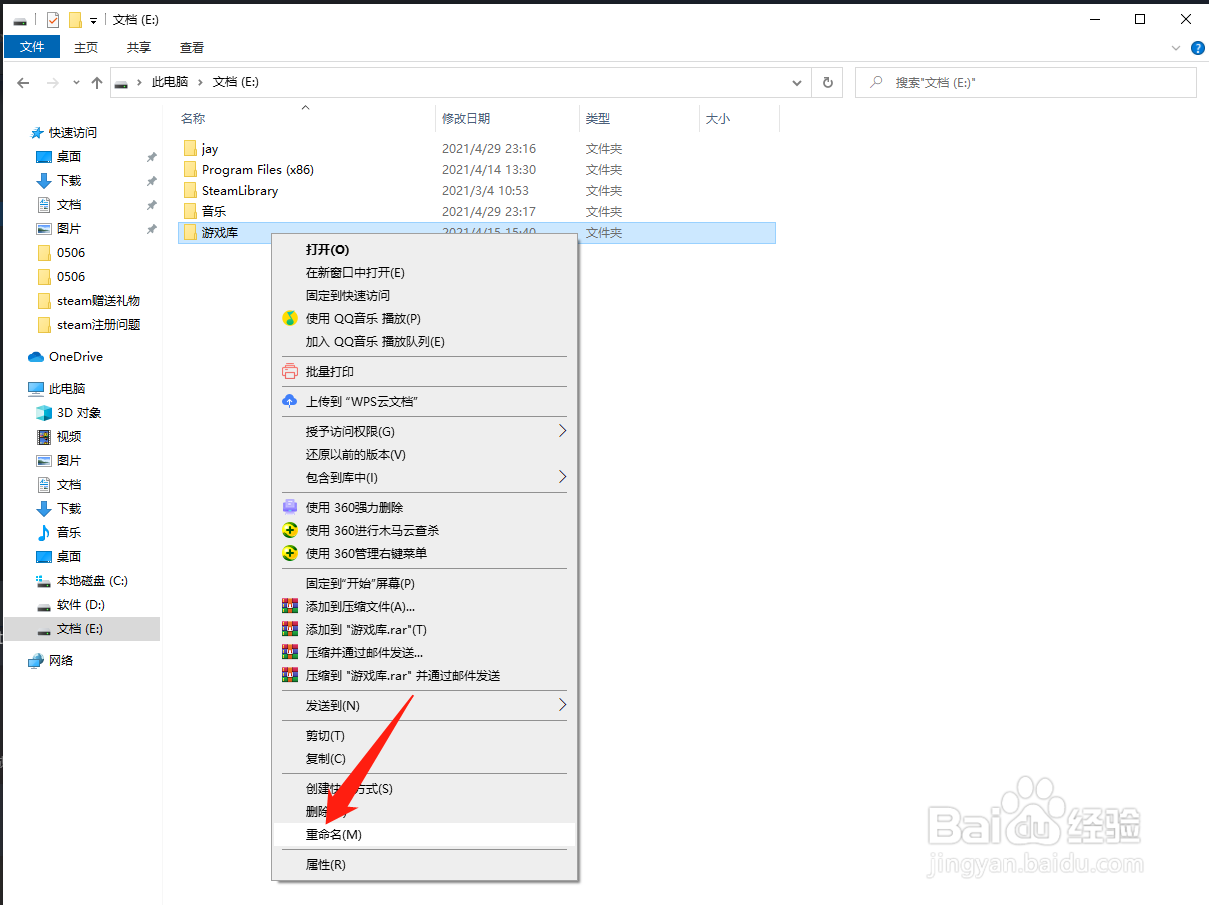Click the 网络 network icon in sidebar
This screenshot has width=1209, height=905.
[x=36, y=660]
